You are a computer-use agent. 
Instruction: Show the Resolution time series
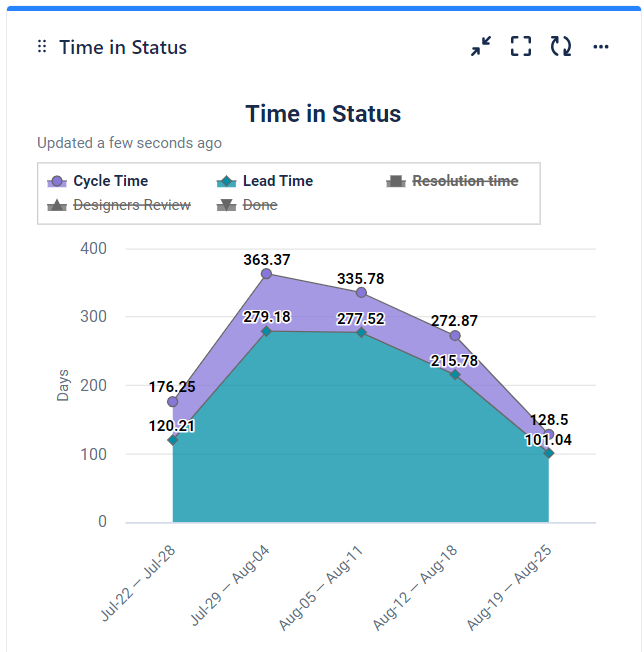tap(453, 181)
